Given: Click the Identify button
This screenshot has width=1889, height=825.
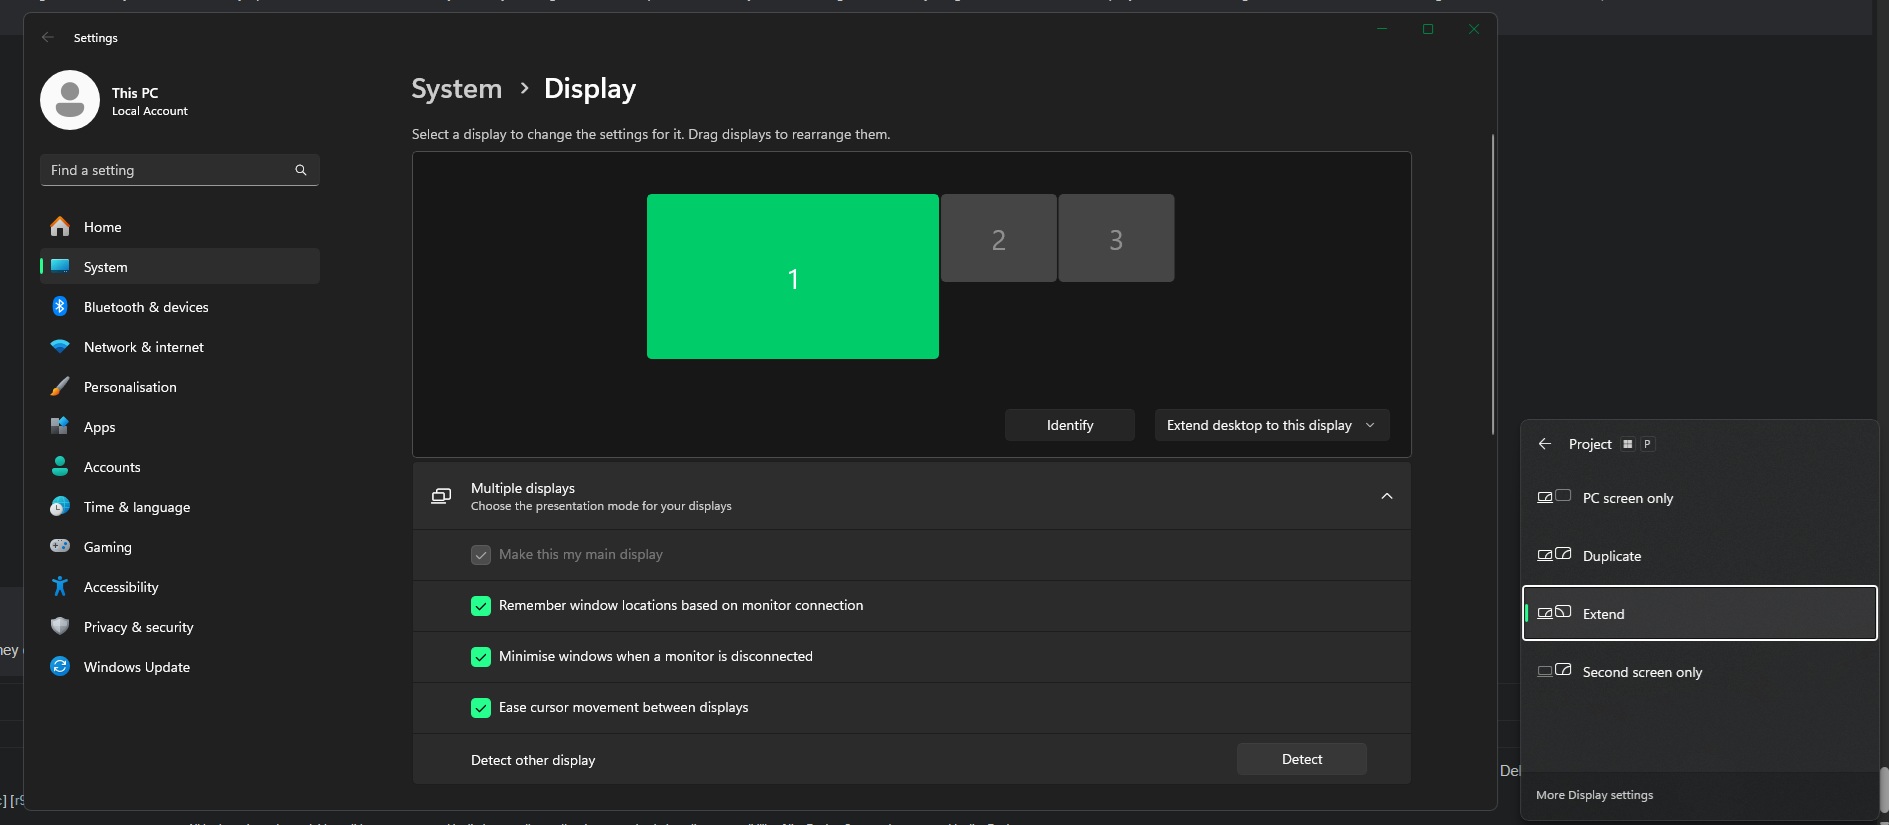Looking at the screenshot, I should click(x=1070, y=425).
